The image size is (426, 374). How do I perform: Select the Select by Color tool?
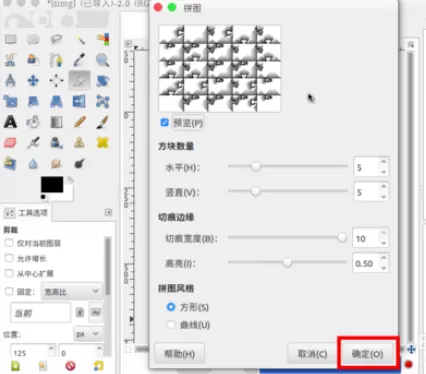point(103,39)
